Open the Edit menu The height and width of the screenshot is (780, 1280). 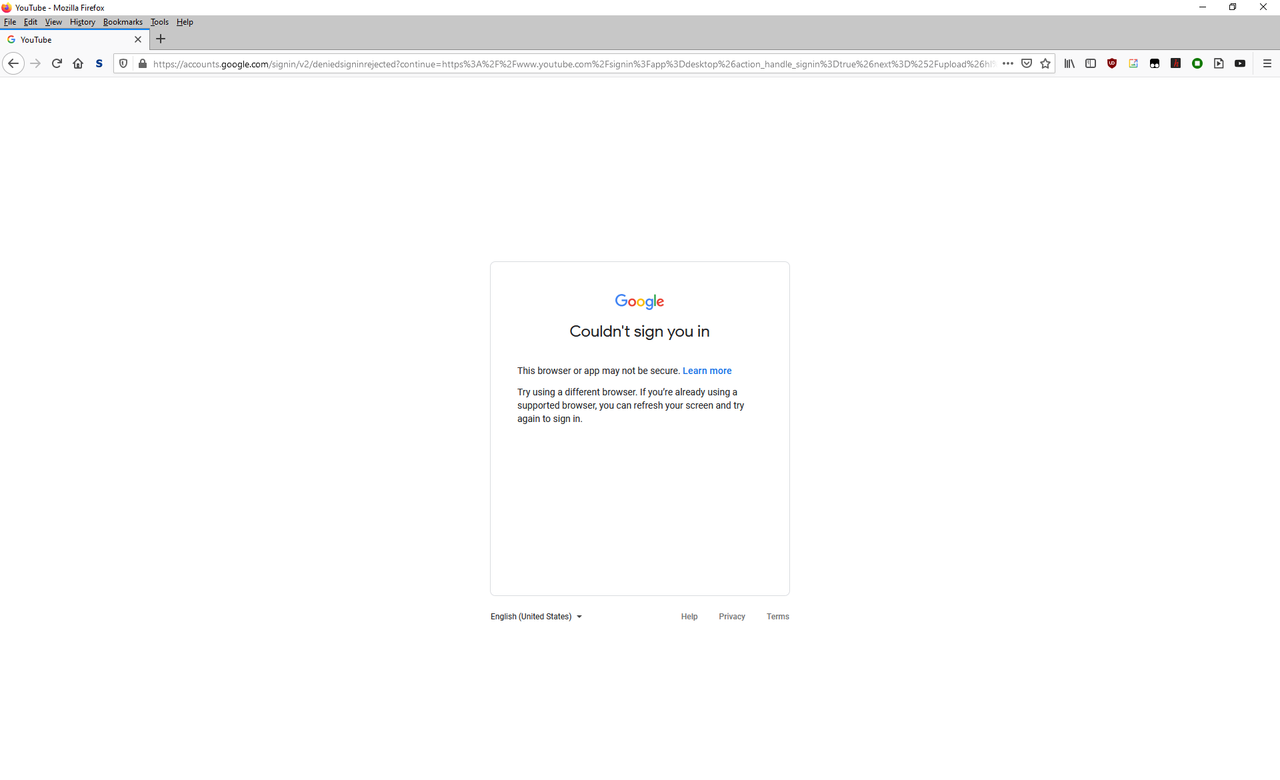pyautogui.click(x=31, y=22)
